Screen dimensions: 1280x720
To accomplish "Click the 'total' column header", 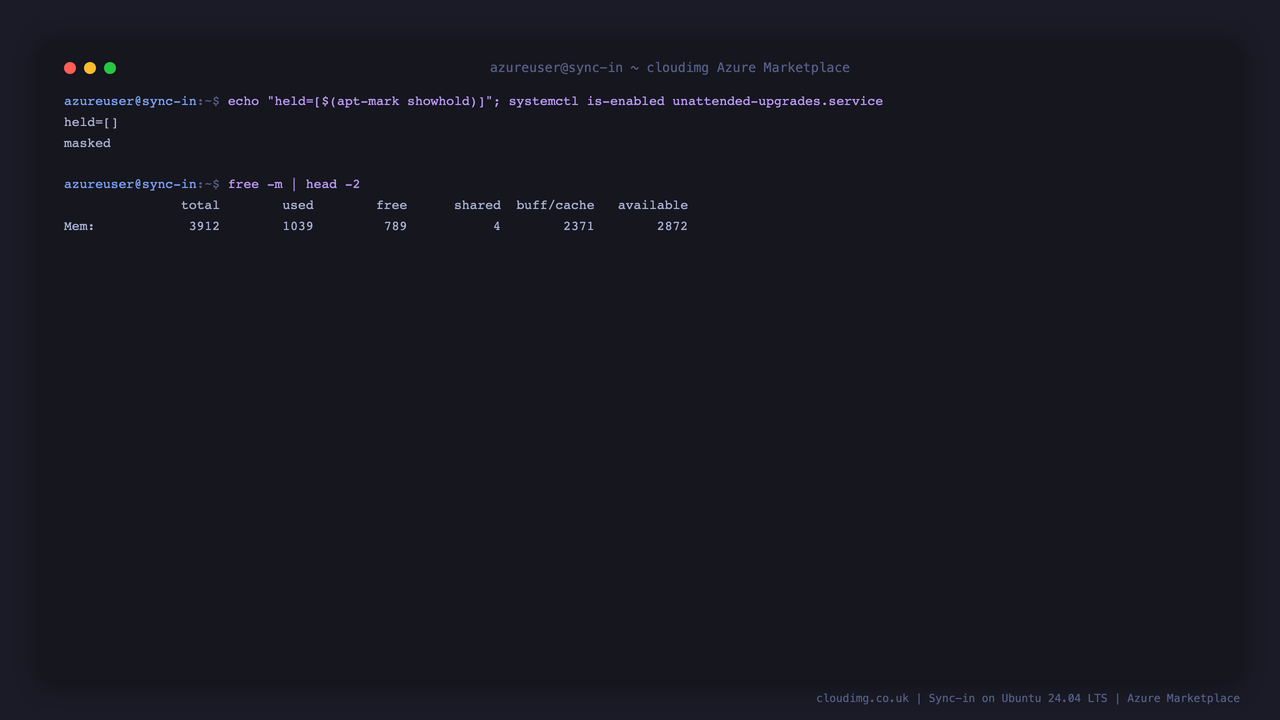I will [200, 205].
